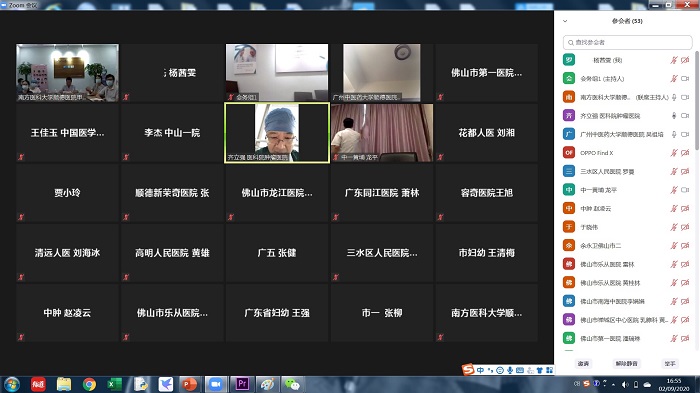Viewport: 700px width, 393px height.
Task: Open WeChat from the taskbar
Action: pyautogui.click(x=292, y=384)
